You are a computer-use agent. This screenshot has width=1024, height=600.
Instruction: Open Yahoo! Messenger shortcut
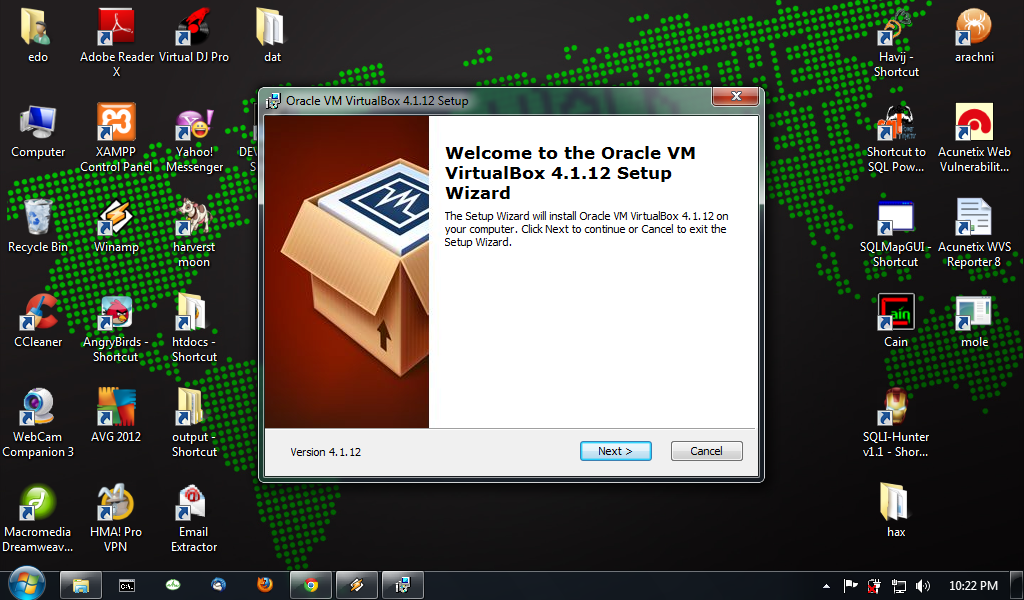click(194, 139)
